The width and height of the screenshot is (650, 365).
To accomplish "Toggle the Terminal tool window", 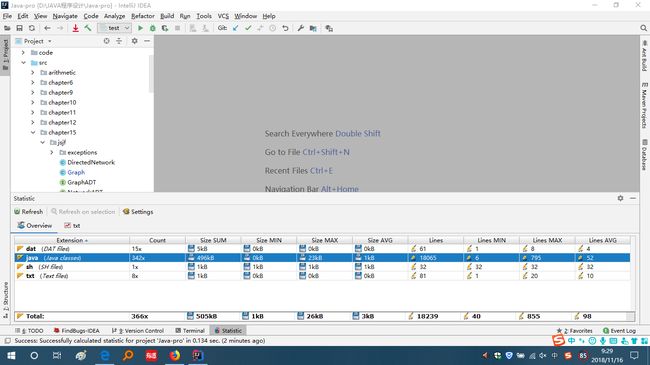I will [190, 331].
